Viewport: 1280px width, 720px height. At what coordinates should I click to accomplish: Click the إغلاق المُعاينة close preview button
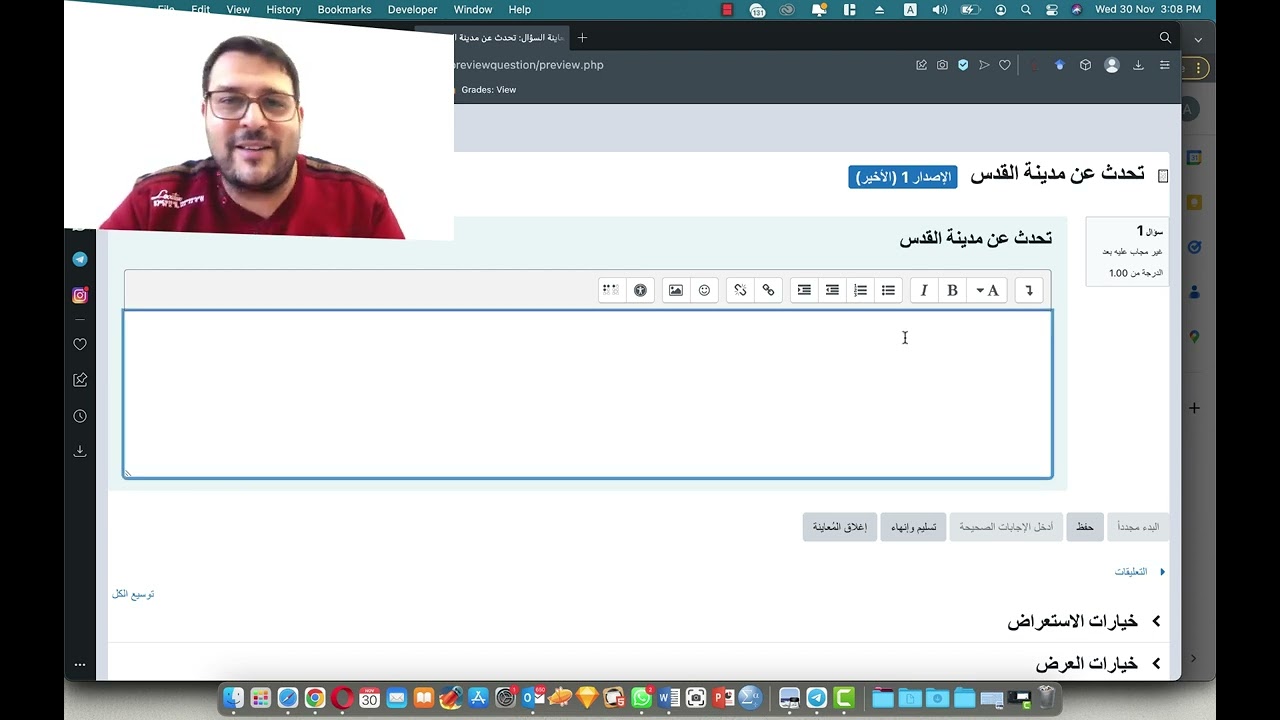(x=840, y=527)
